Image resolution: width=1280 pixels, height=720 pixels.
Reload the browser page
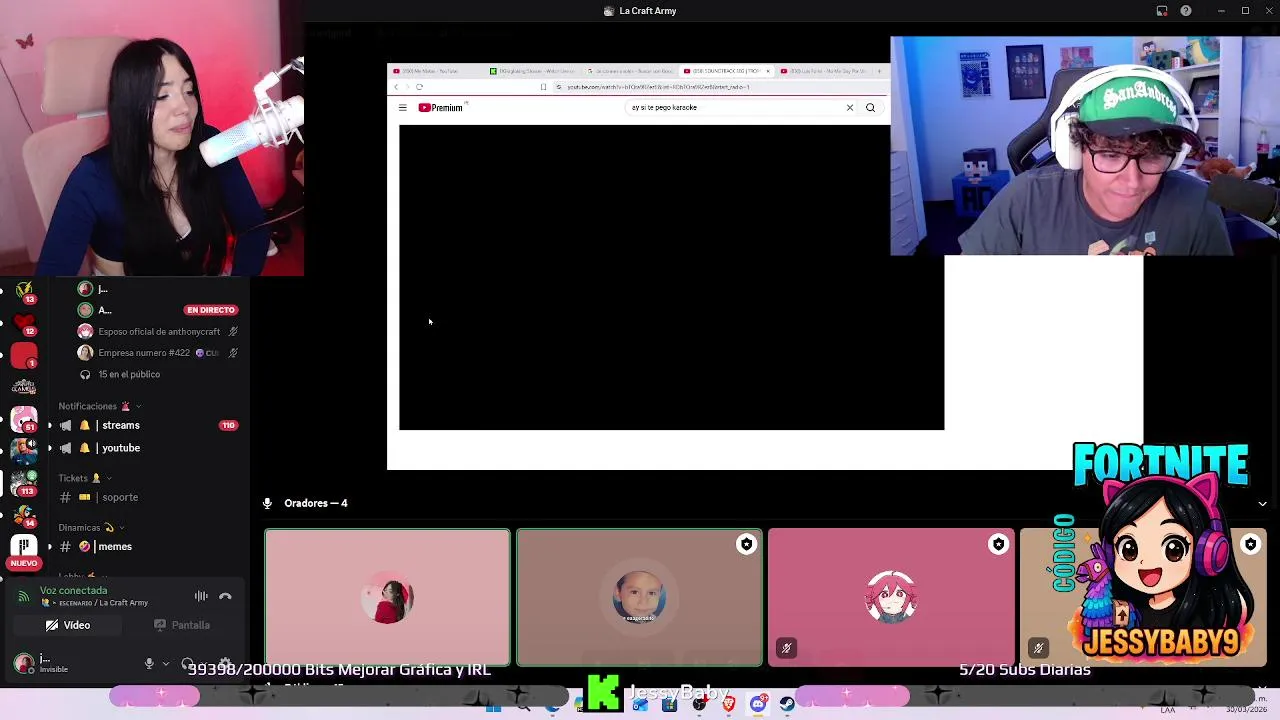pos(419,87)
